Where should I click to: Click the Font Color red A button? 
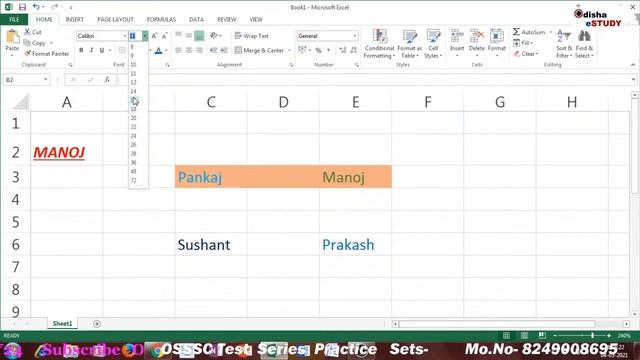pyautogui.click(x=158, y=51)
